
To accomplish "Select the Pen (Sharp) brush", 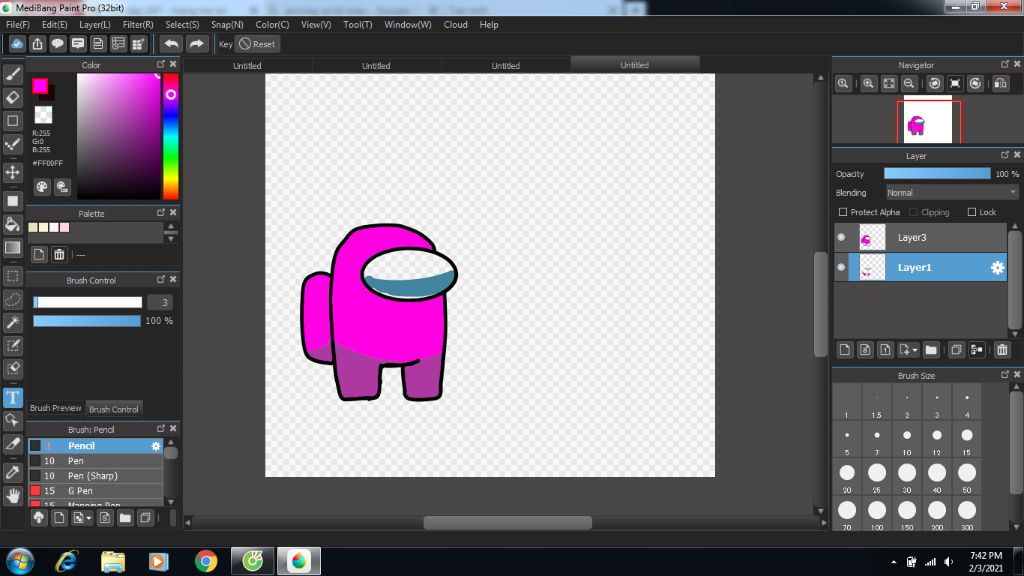I will (x=95, y=476).
